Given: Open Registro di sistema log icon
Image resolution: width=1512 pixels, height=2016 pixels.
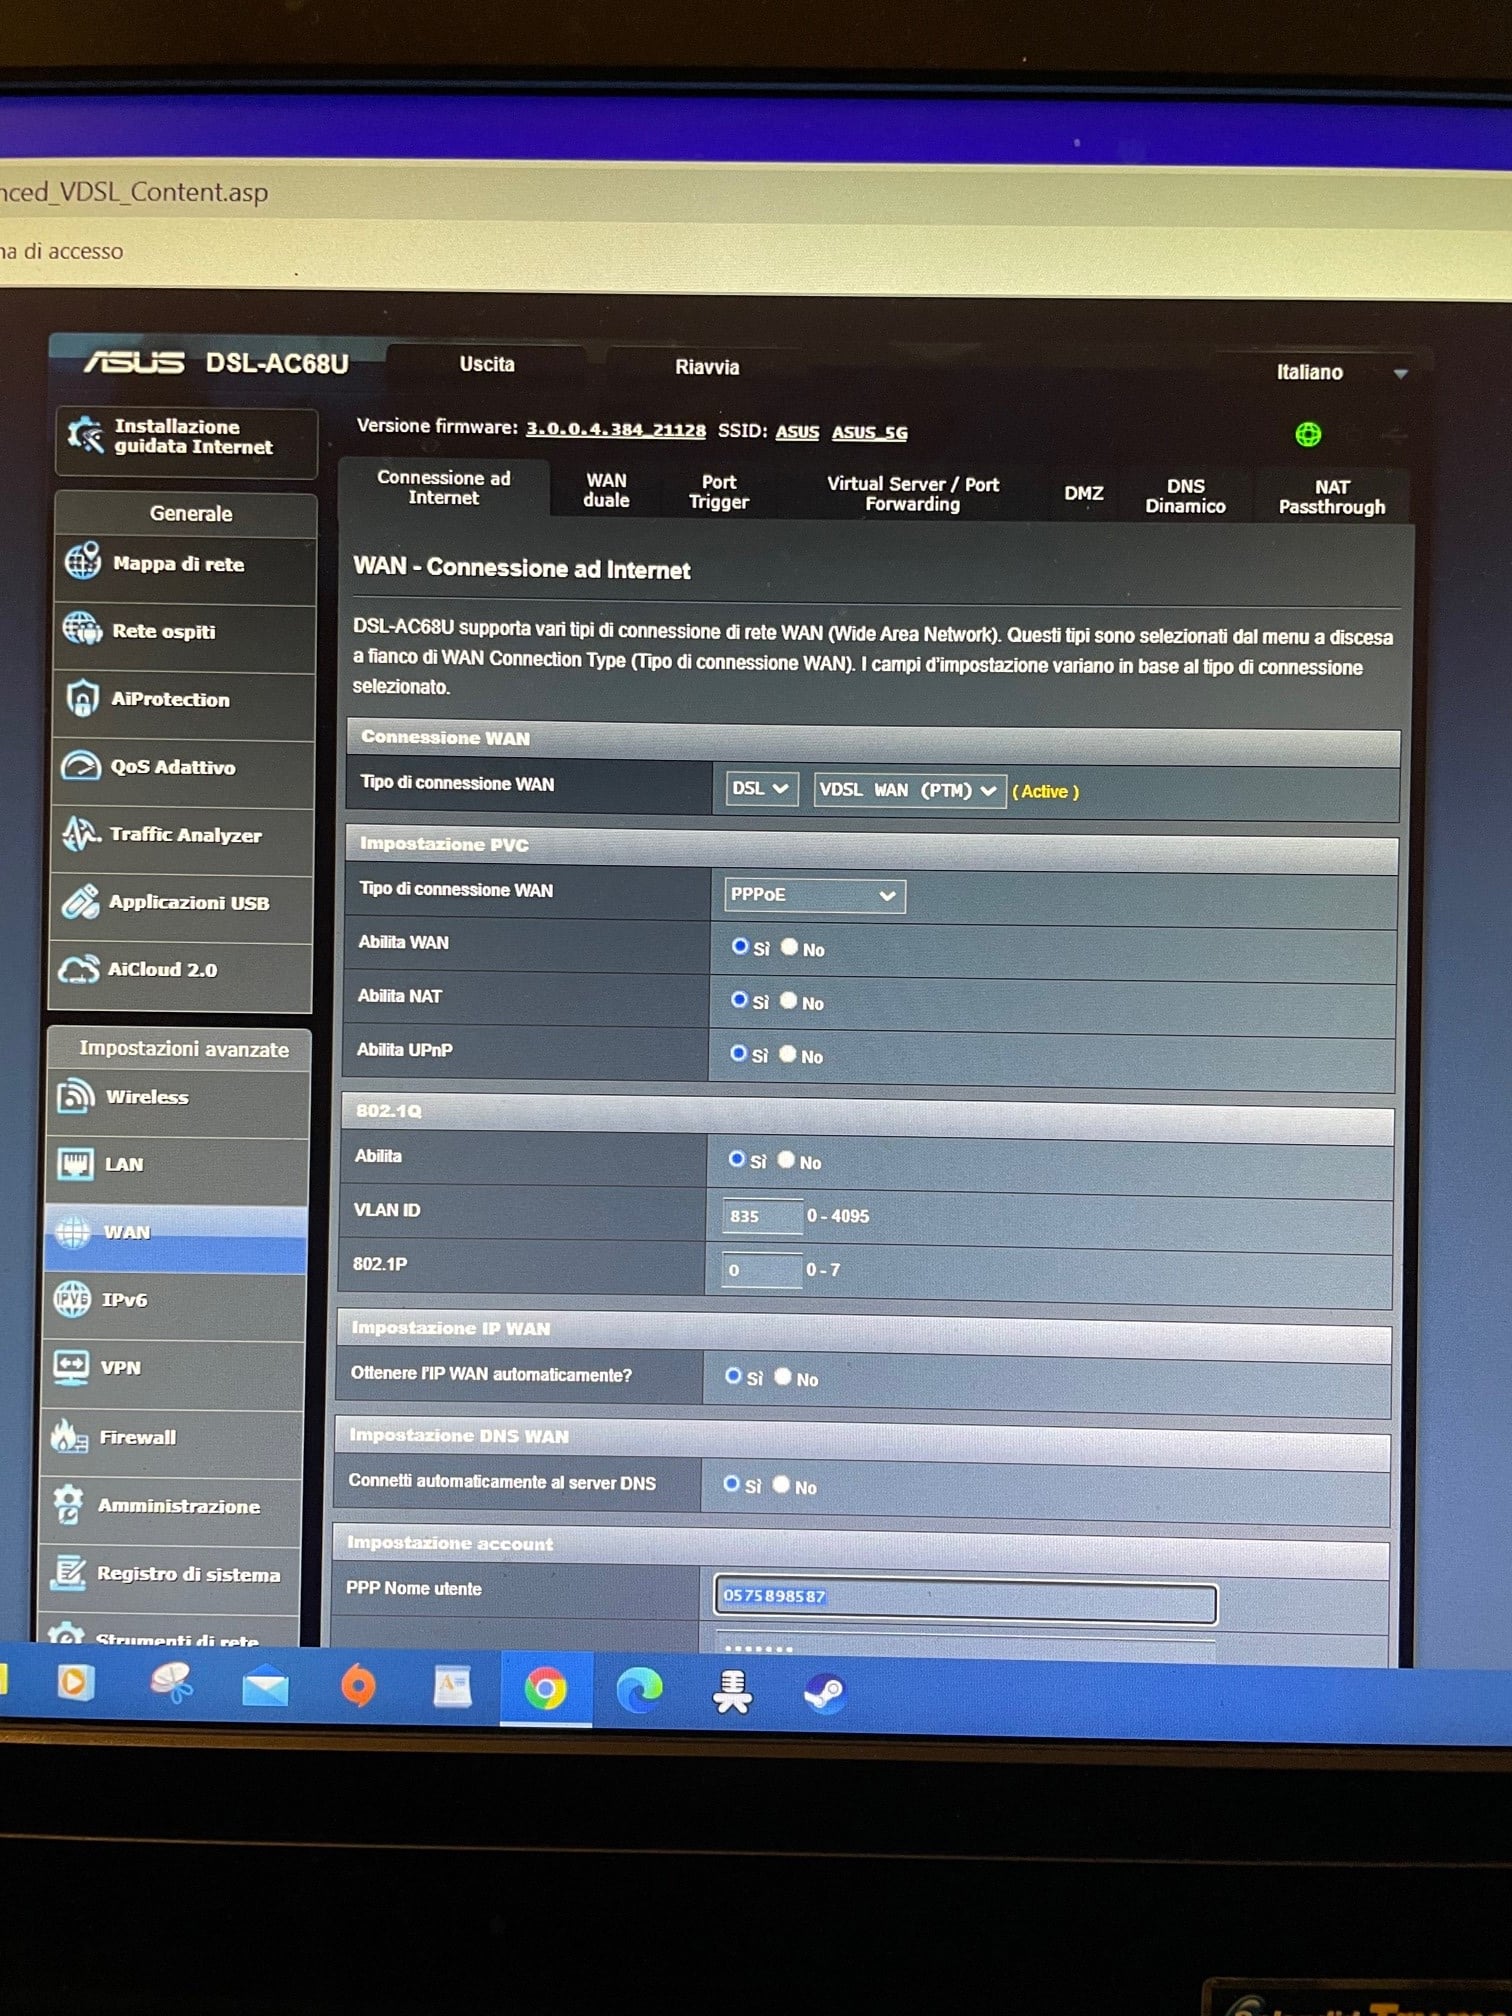Looking at the screenshot, I should click(66, 1573).
